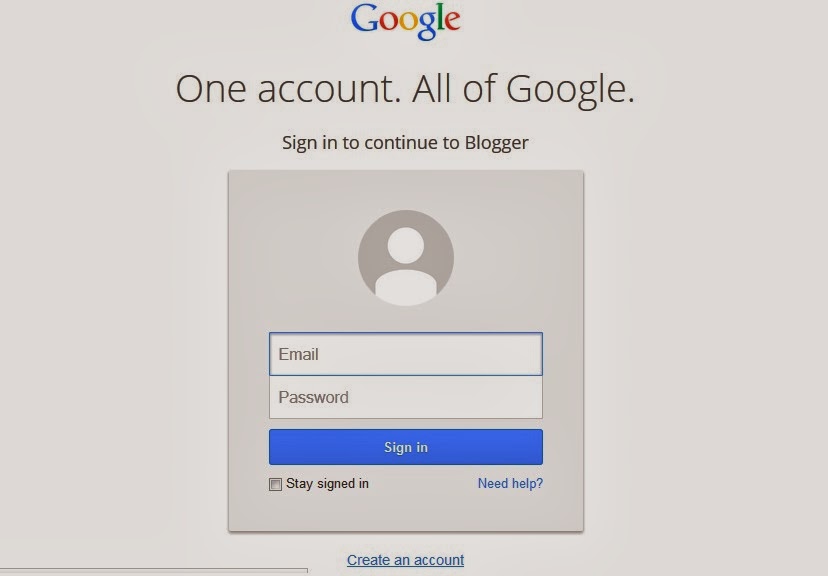Click the blue Sign in button
Viewport: 828px width, 576px height.
[x=406, y=447]
